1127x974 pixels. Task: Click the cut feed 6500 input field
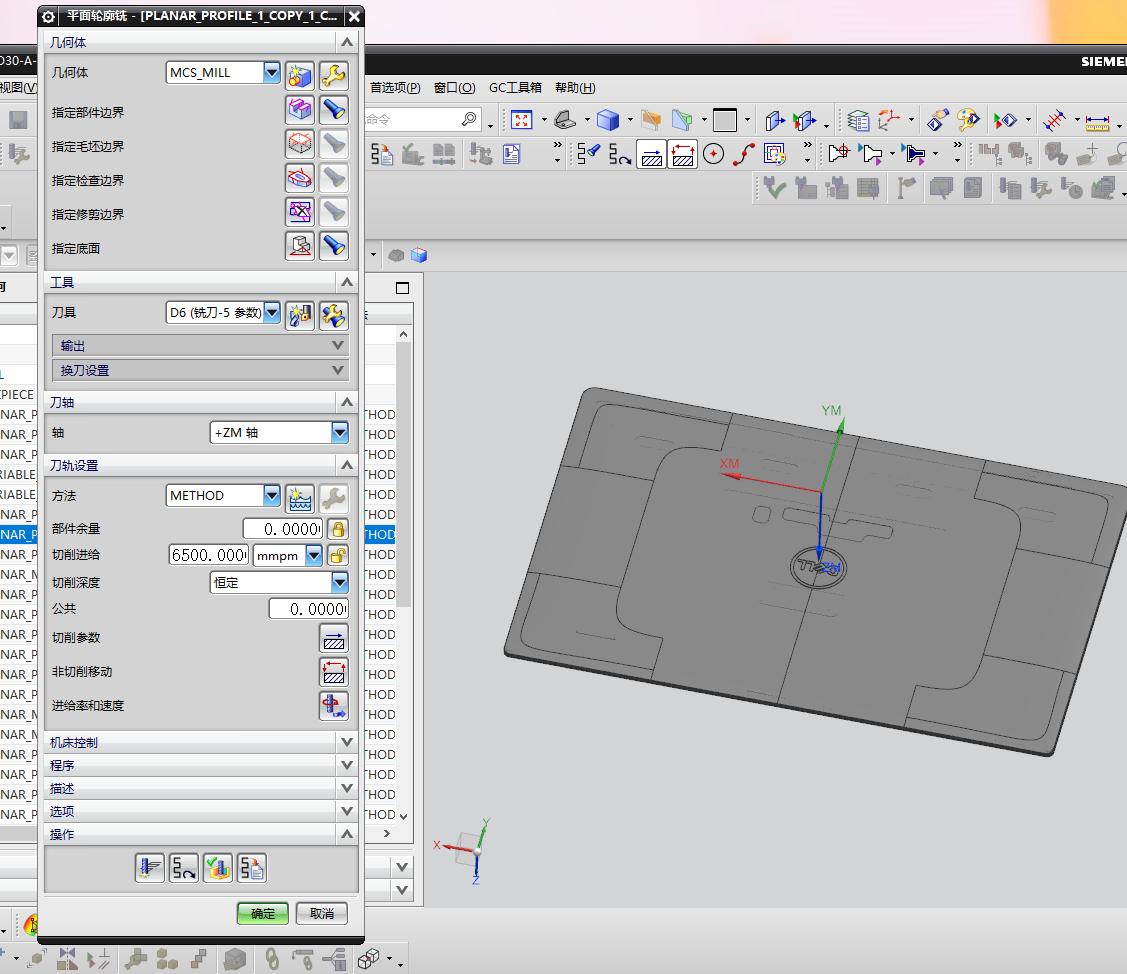click(208, 555)
